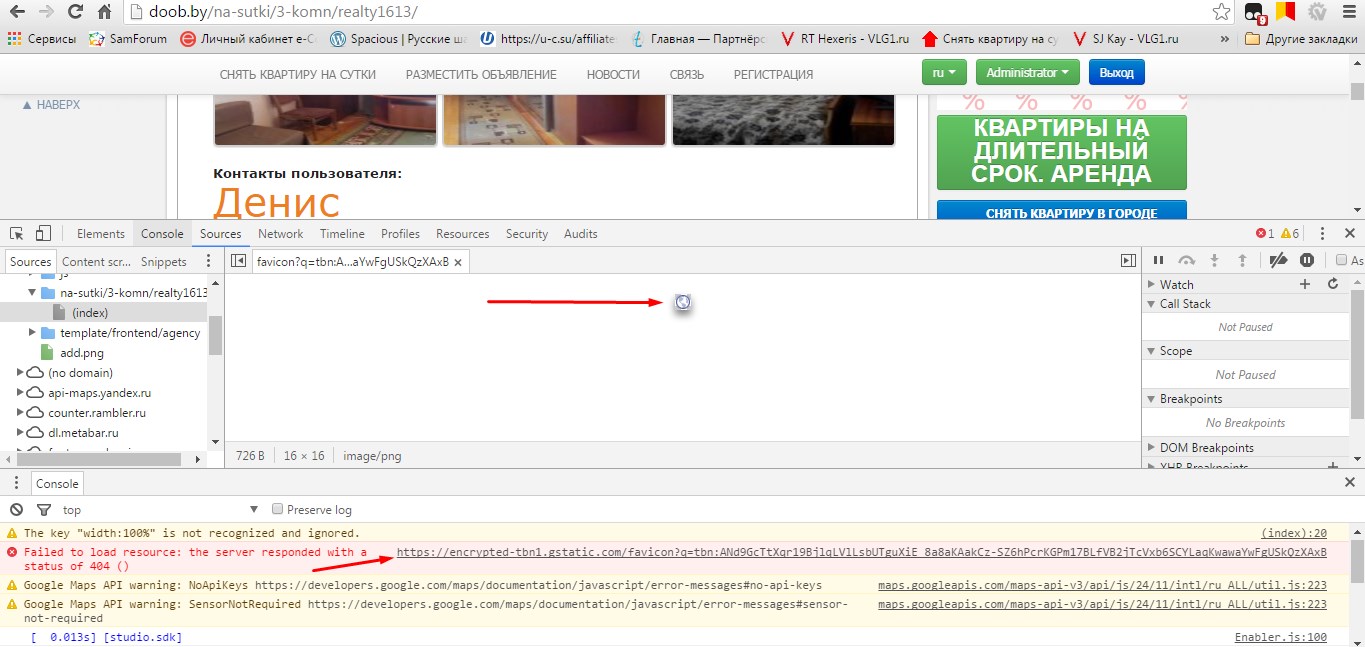Click the browser back arrow
The height and width of the screenshot is (647, 1365).
click(x=17, y=13)
